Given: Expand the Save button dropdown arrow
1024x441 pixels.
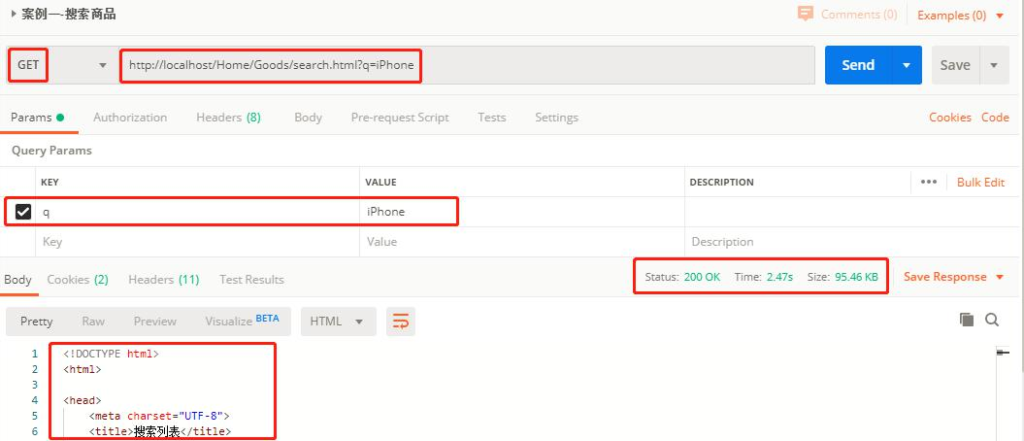Looking at the screenshot, I should click(x=993, y=65).
